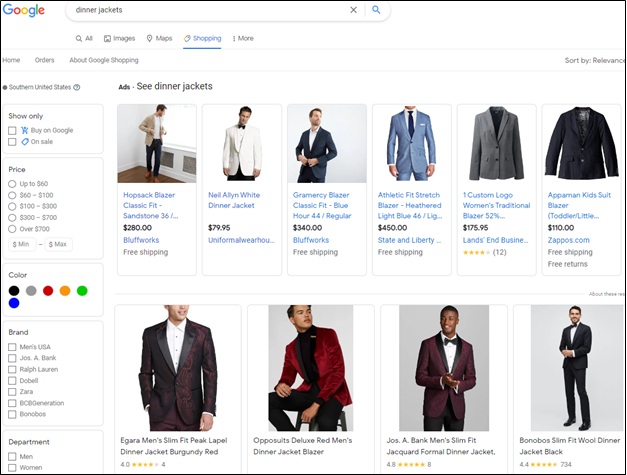This screenshot has height=475, width=627.
Task: Click the blue search magnifier icon
Action: pos(376,10)
